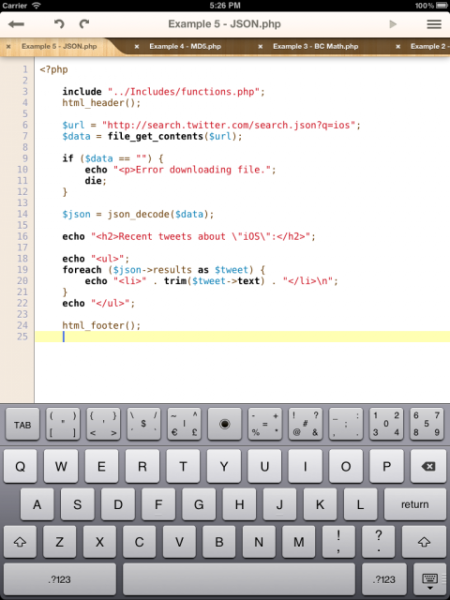
Task: Tap the Z key
Action: coord(60,542)
